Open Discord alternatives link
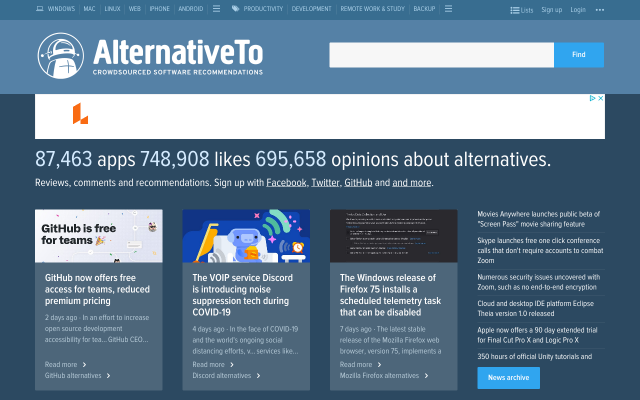The width and height of the screenshot is (640, 400). coord(226,376)
